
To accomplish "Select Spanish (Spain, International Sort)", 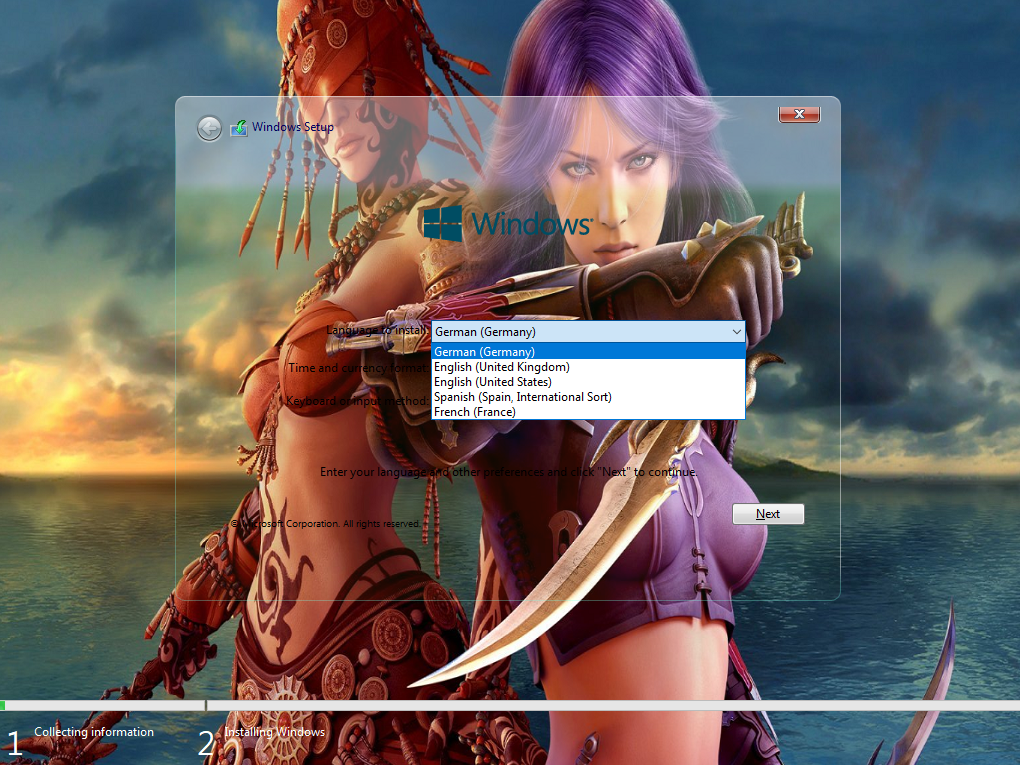I will coord(588,397).
